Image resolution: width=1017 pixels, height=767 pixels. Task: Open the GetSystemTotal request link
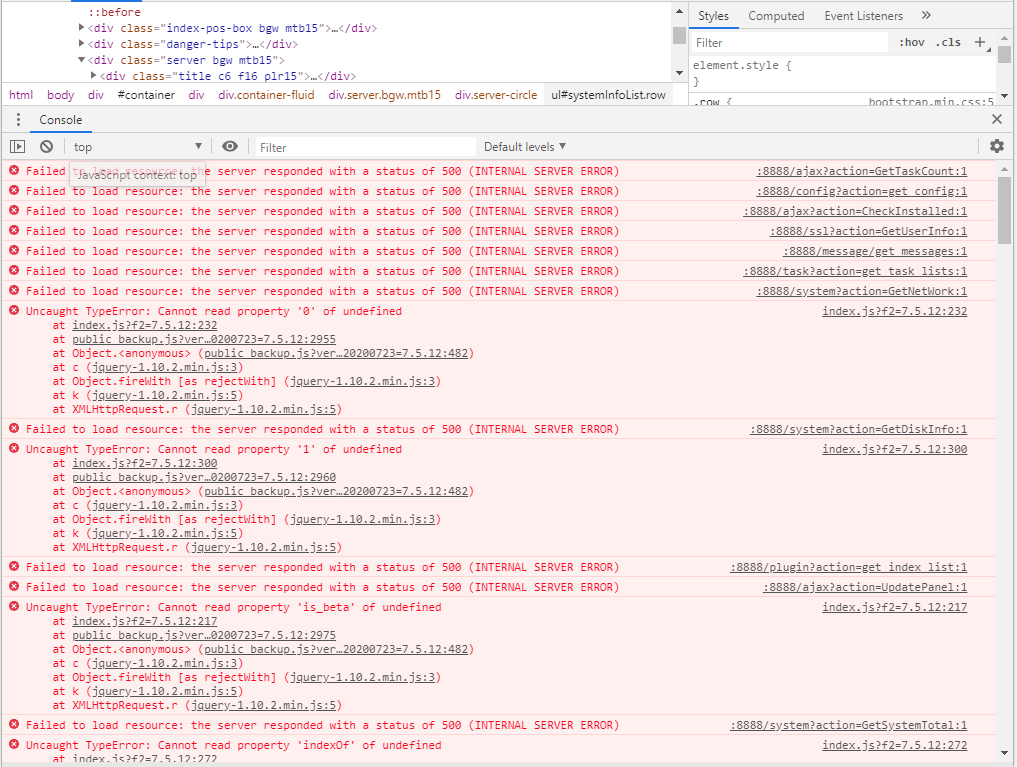click(x=848, y=726)
